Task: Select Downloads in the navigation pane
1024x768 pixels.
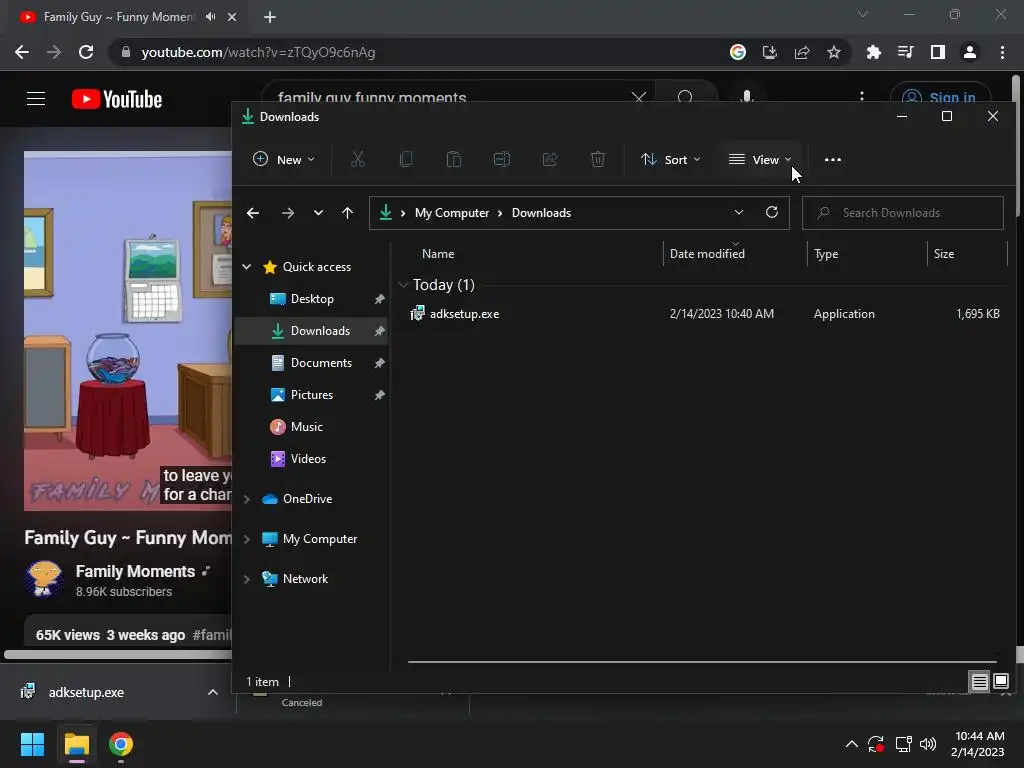Action: pos(311,331)
